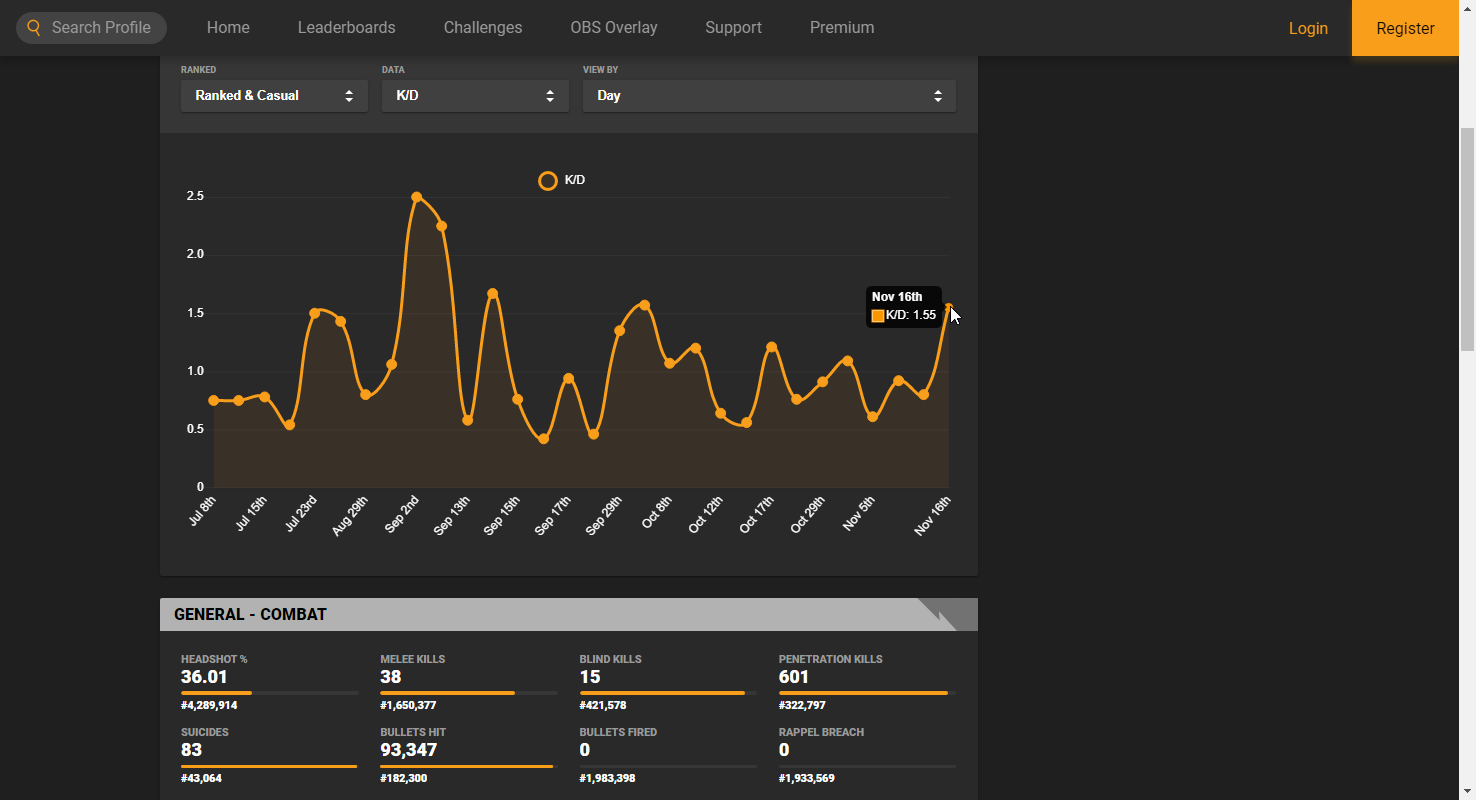Navigate to Challenges
Screen dimensions: 1476x800
tap(483, 28)
